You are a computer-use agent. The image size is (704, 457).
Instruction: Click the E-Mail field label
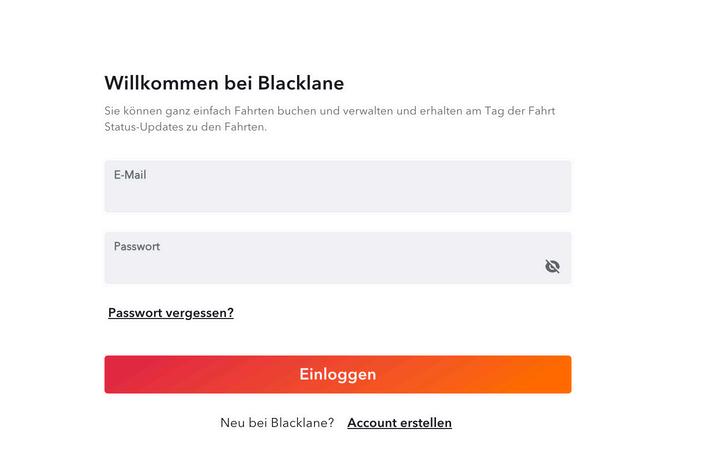pyautogui.click(x=131, y=175)
